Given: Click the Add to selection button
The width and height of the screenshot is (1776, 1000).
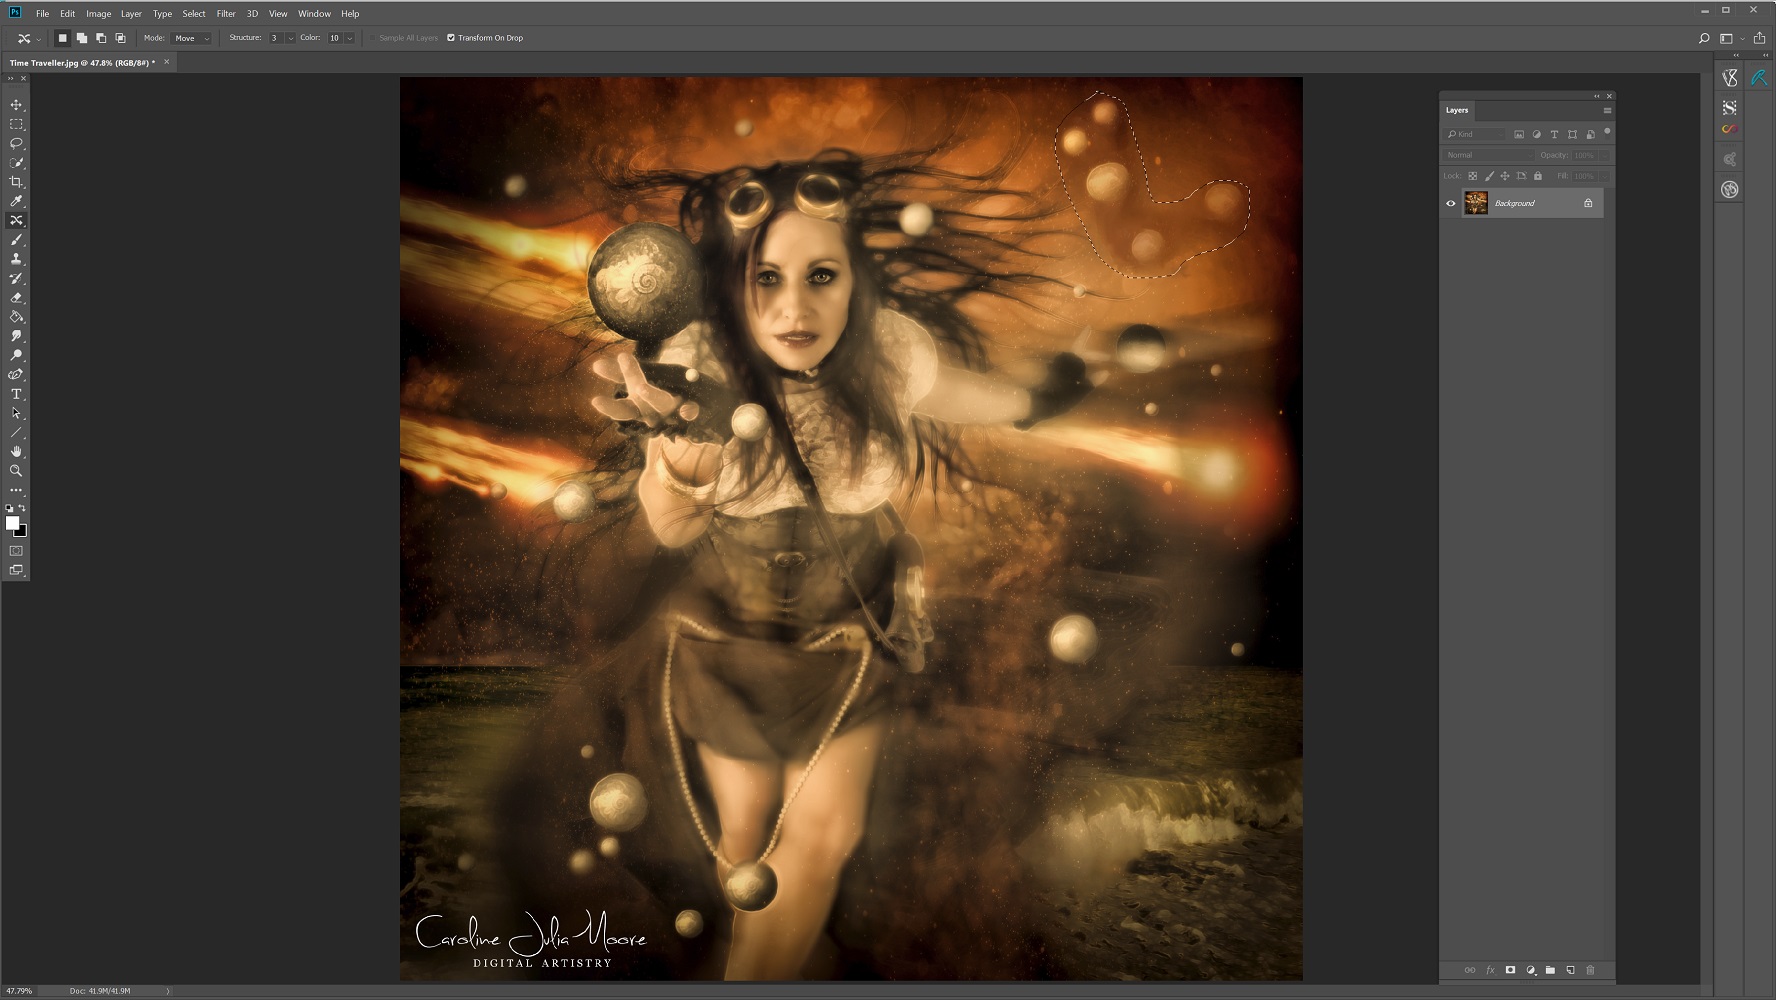Looking at the screenshot, I should tap(82, 38).
